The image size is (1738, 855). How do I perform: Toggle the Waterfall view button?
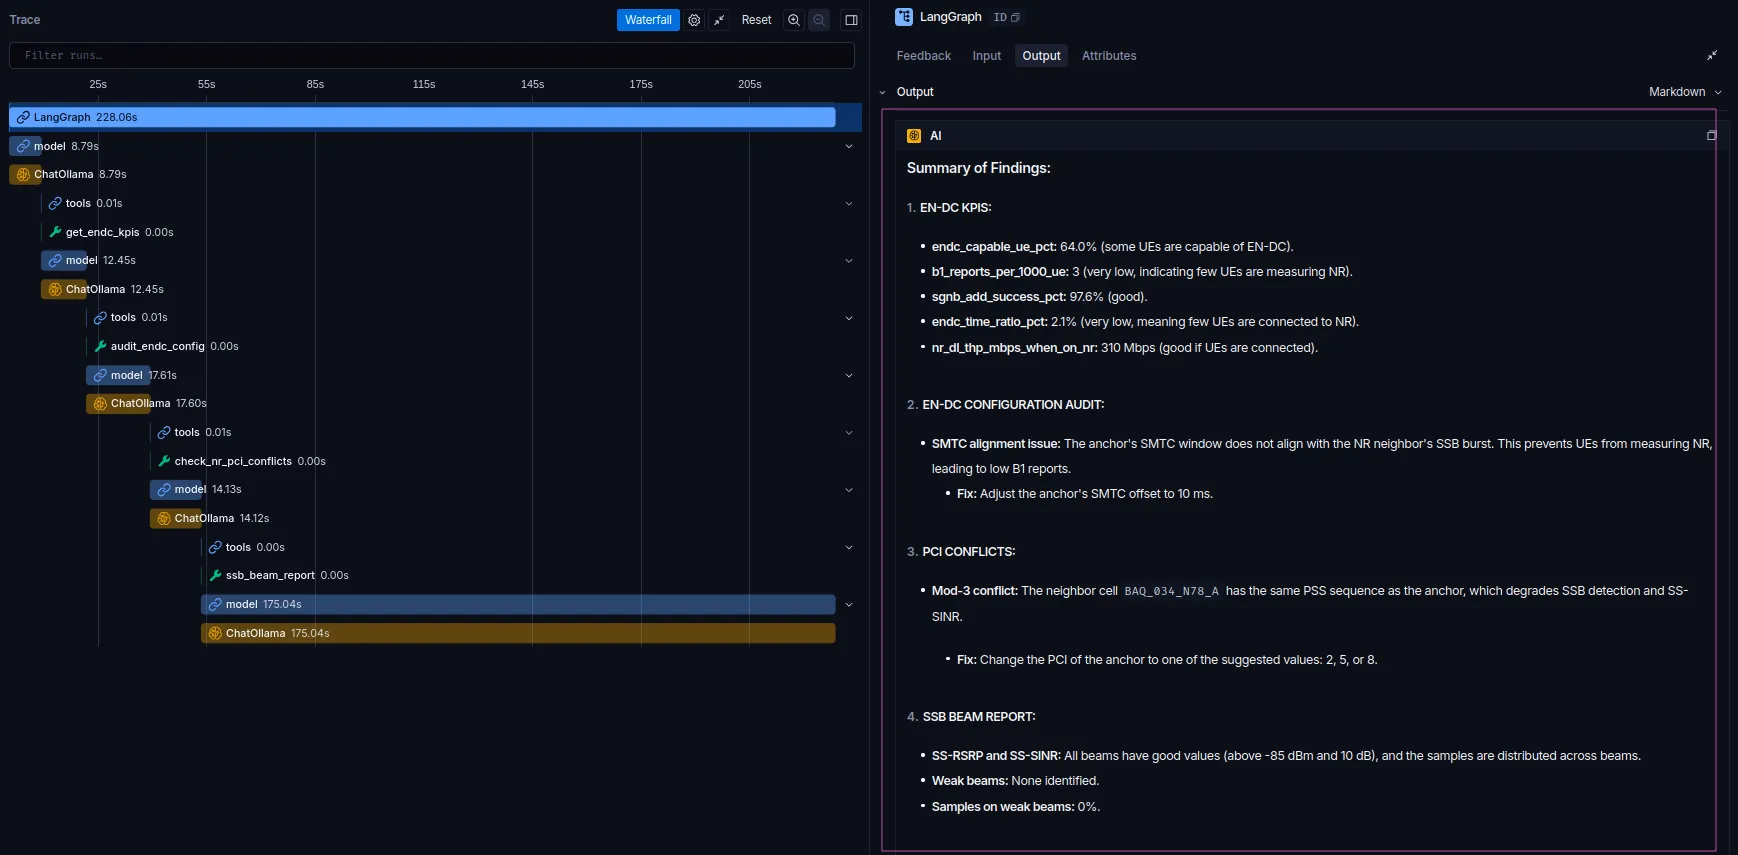pyautogui.click(x=648, y=20)
